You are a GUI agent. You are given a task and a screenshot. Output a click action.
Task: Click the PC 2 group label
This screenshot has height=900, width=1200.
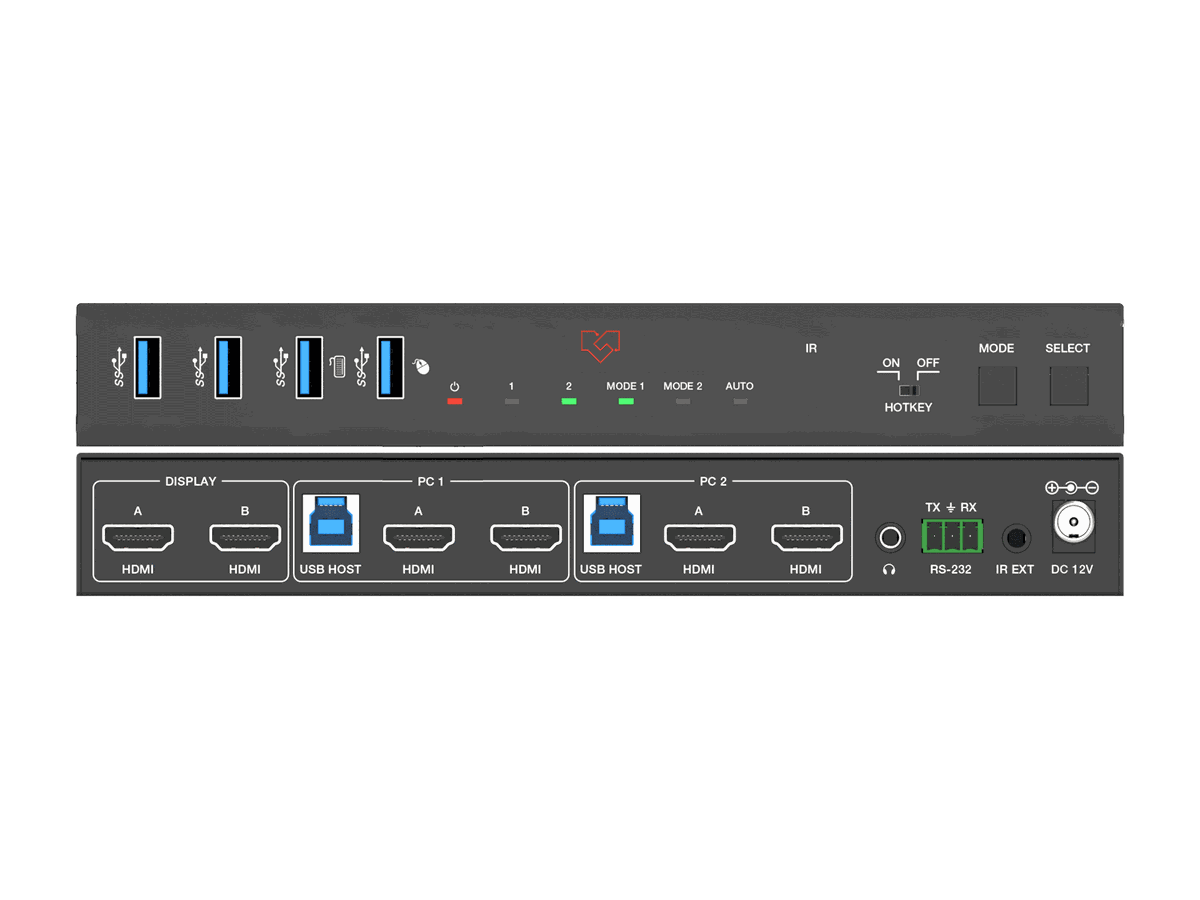tap(713, 481)
